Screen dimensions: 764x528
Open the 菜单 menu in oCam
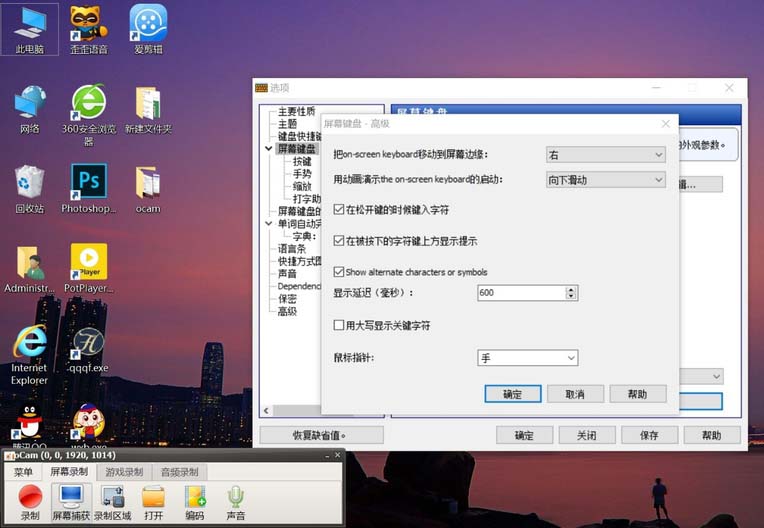(x=23, y=472)
